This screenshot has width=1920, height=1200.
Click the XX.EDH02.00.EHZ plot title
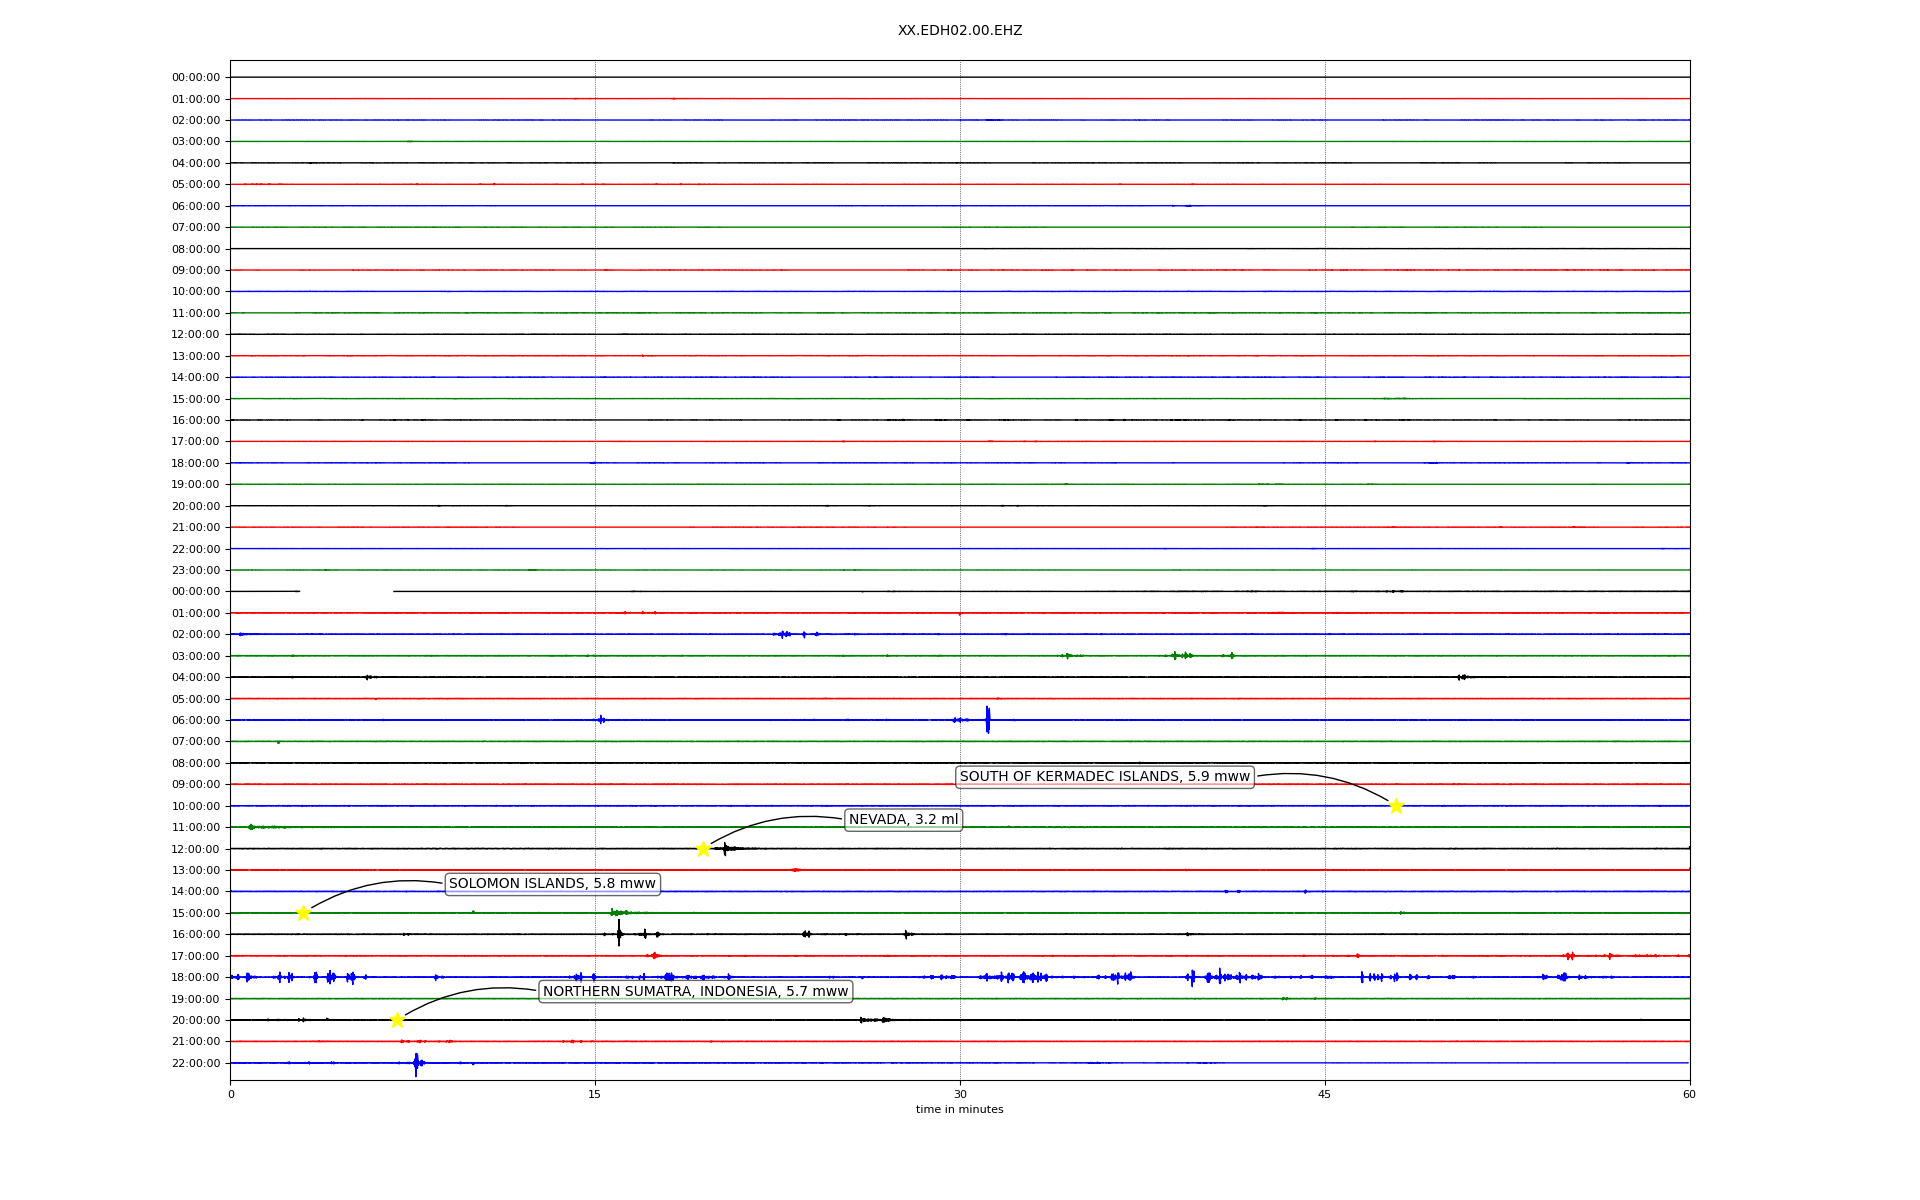tap(959, 31)
